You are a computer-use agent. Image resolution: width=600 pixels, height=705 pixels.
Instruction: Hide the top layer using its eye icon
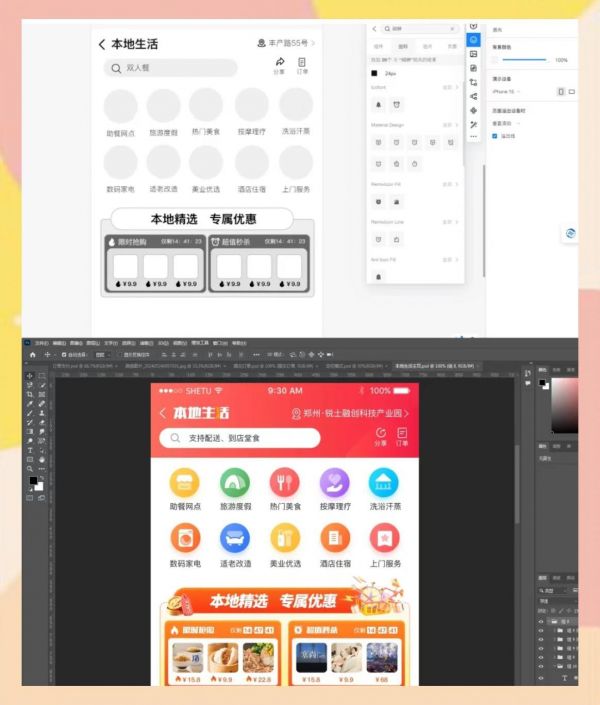(x=541, y=622)
